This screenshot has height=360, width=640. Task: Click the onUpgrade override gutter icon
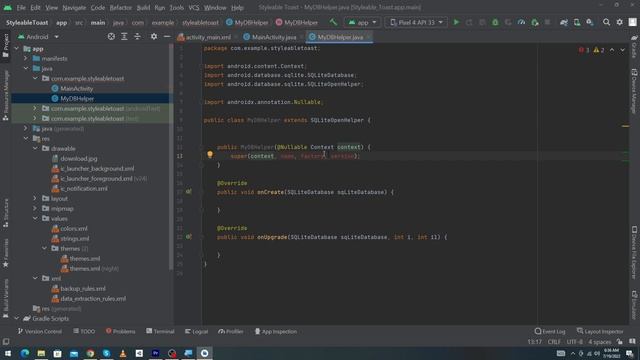coord(189,236)
